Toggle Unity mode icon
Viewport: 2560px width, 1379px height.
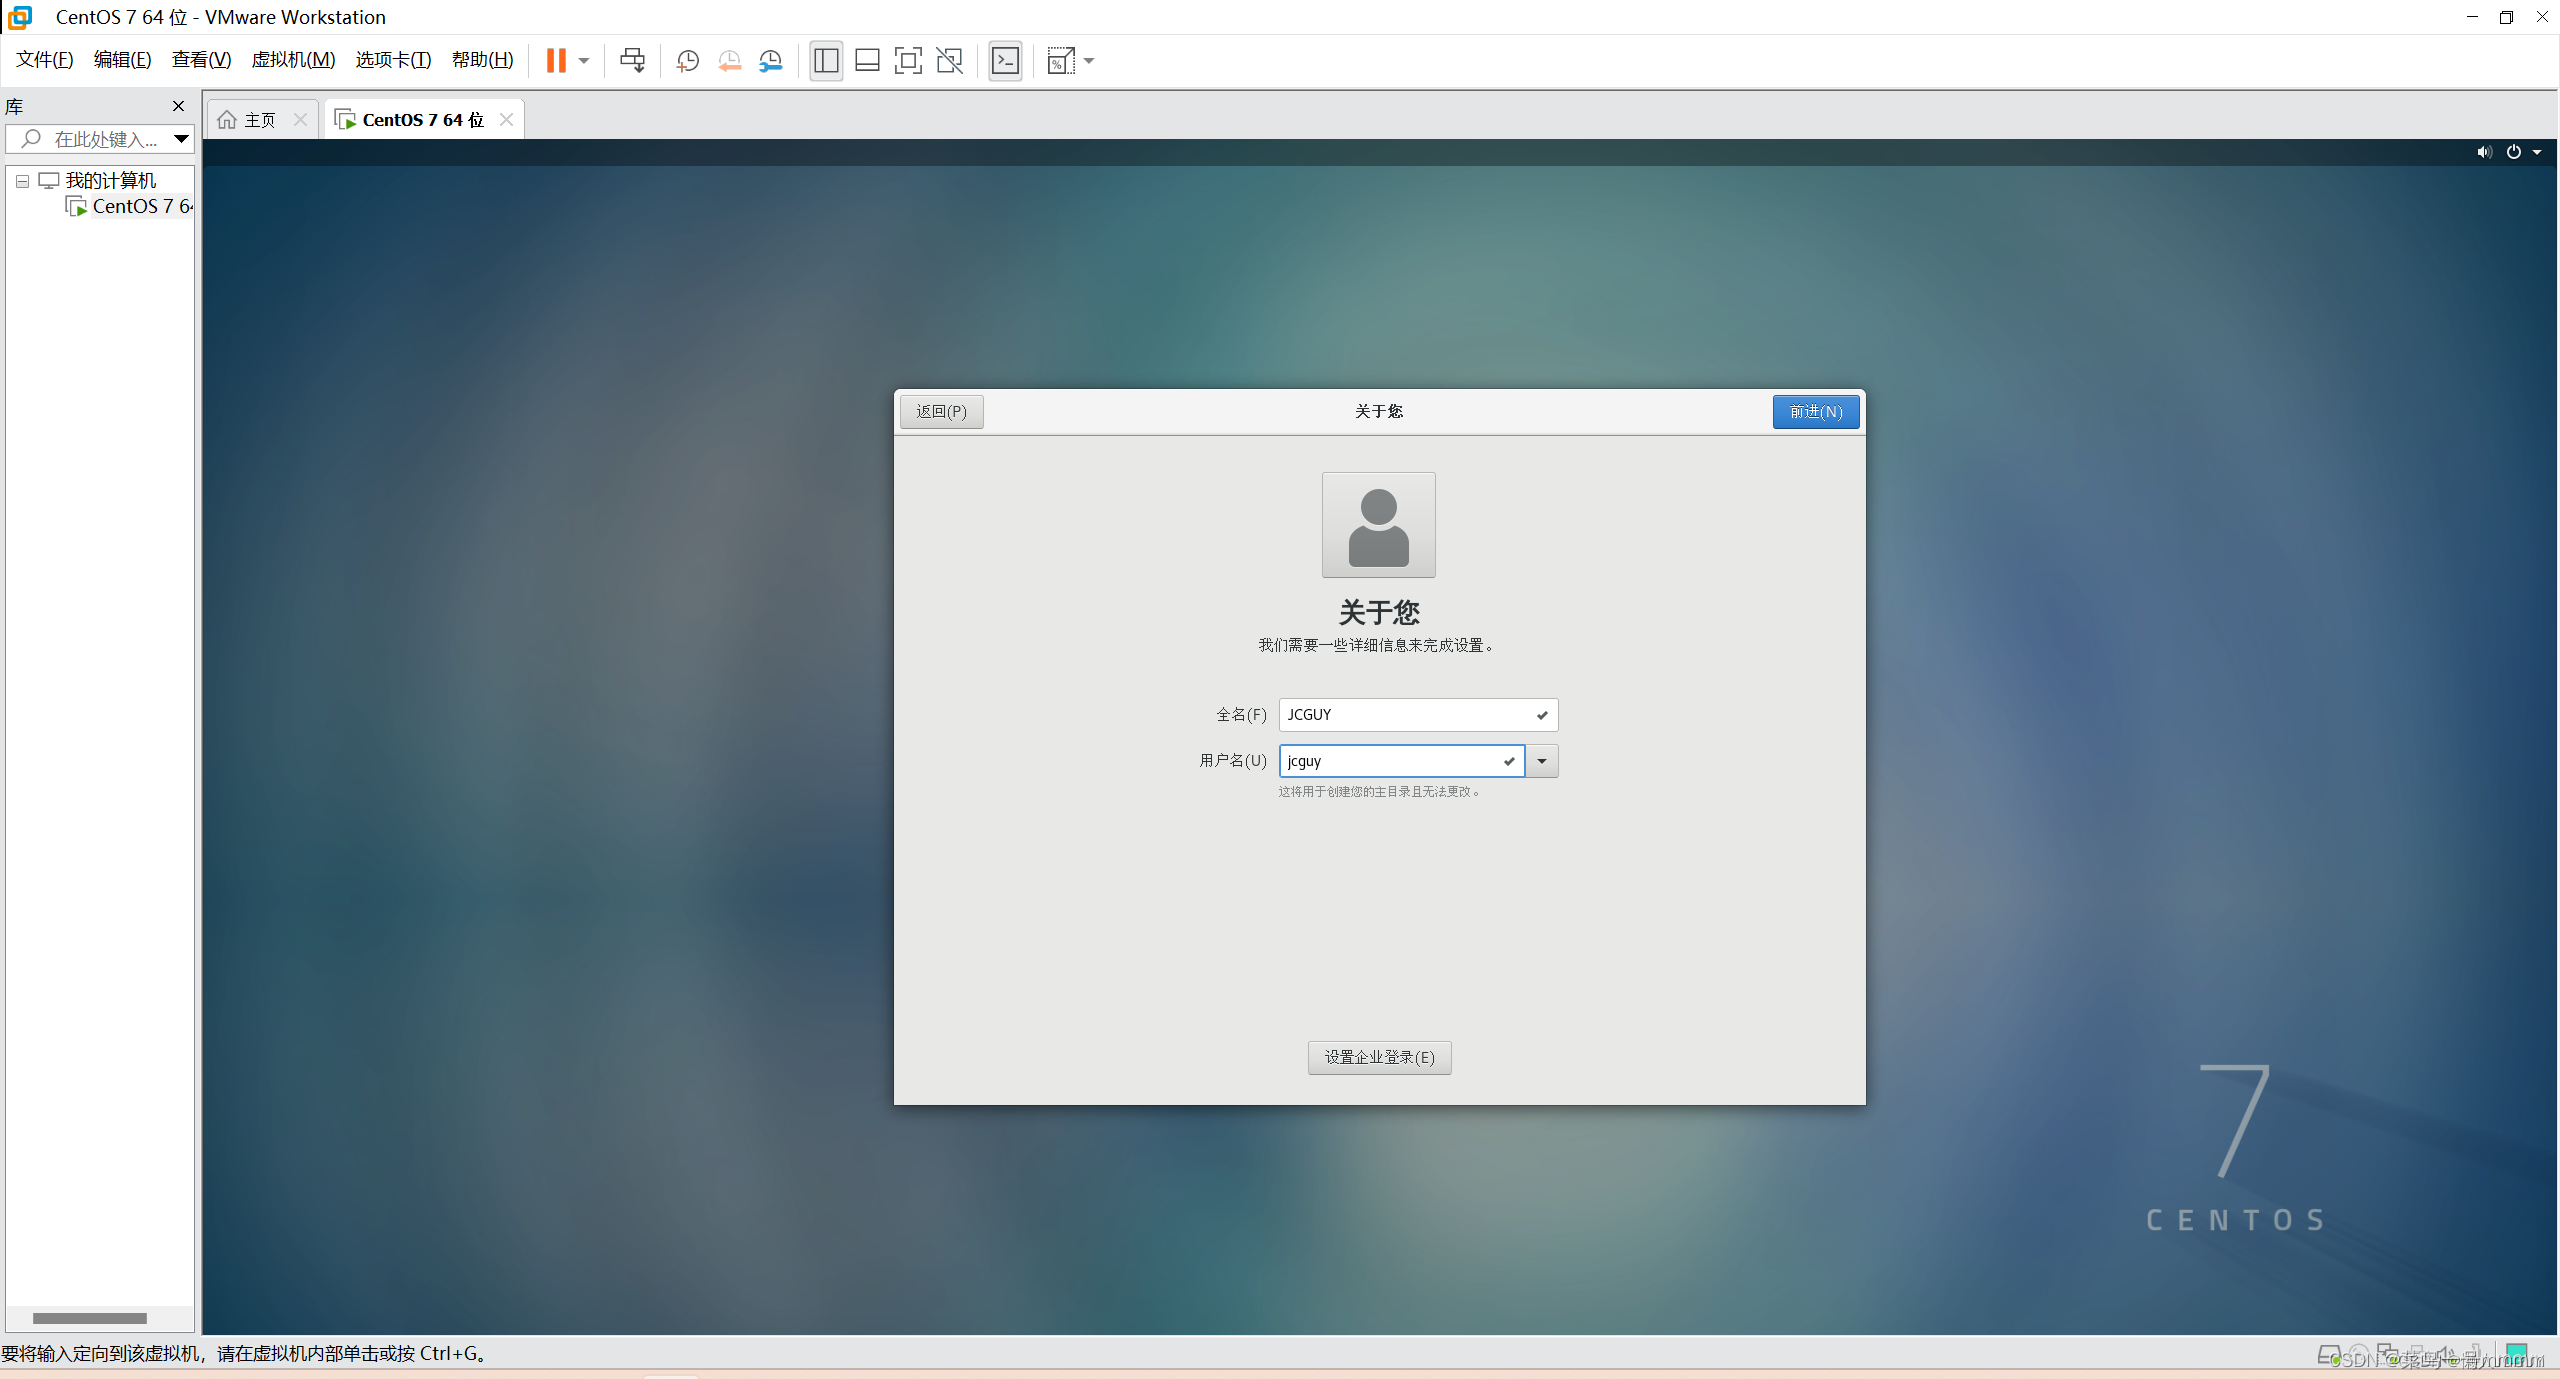coord(949,61)
